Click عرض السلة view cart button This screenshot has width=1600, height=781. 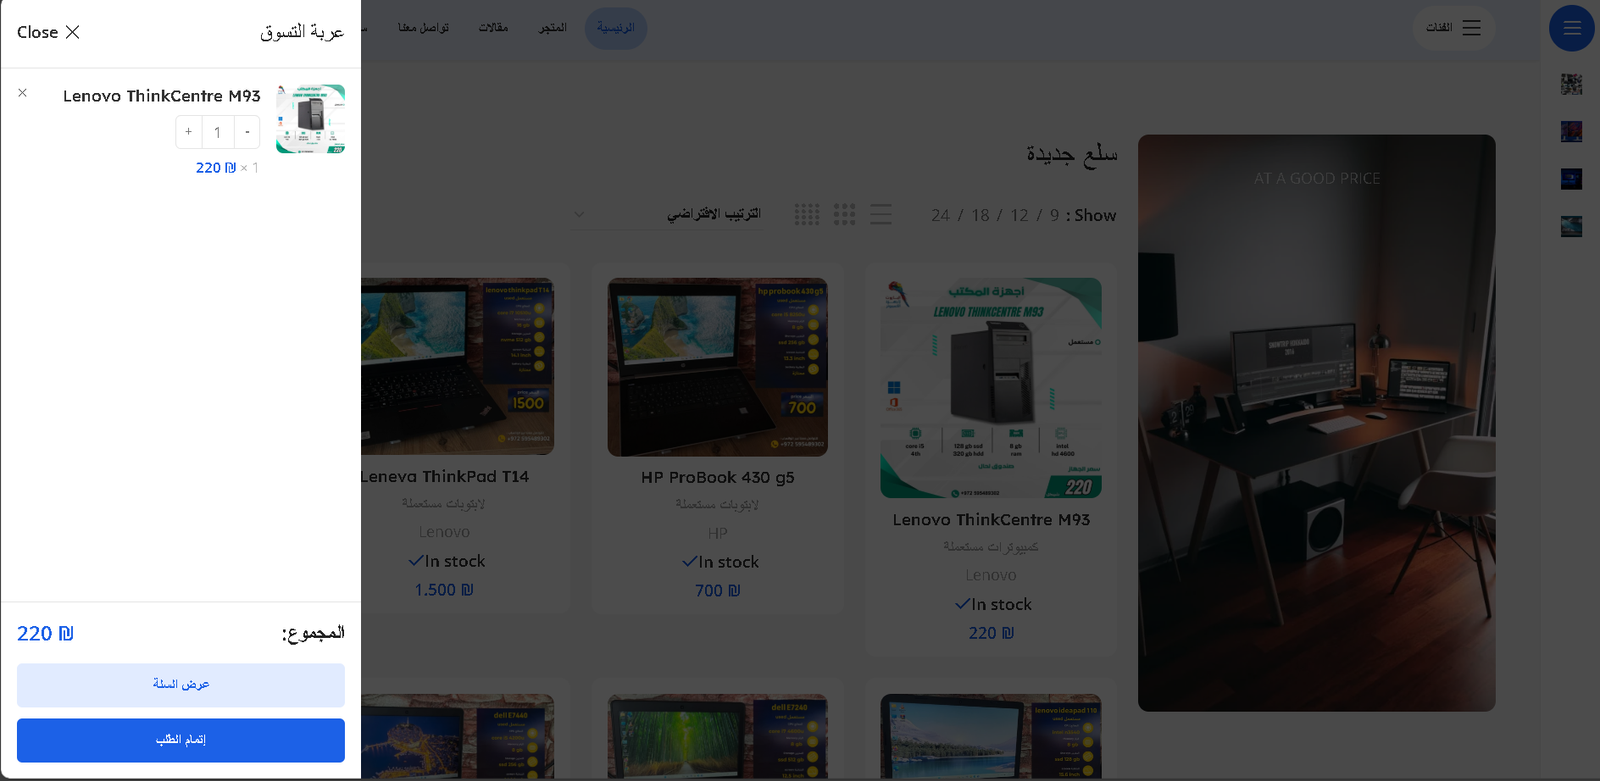point(181,685)
